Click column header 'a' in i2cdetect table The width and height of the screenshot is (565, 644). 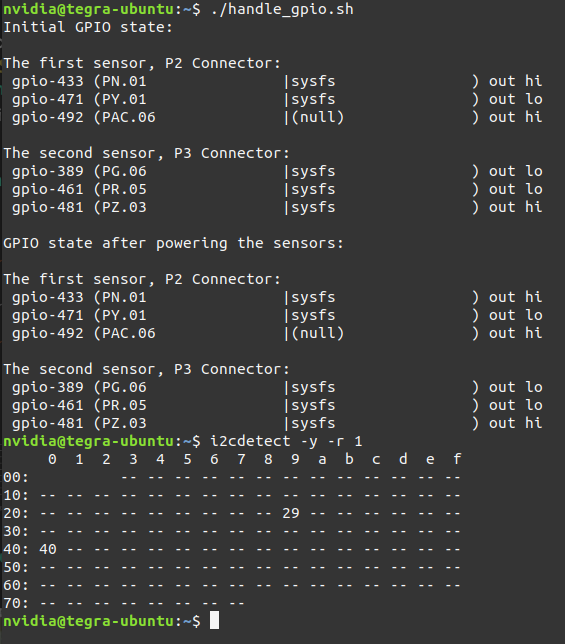[322, 459]
